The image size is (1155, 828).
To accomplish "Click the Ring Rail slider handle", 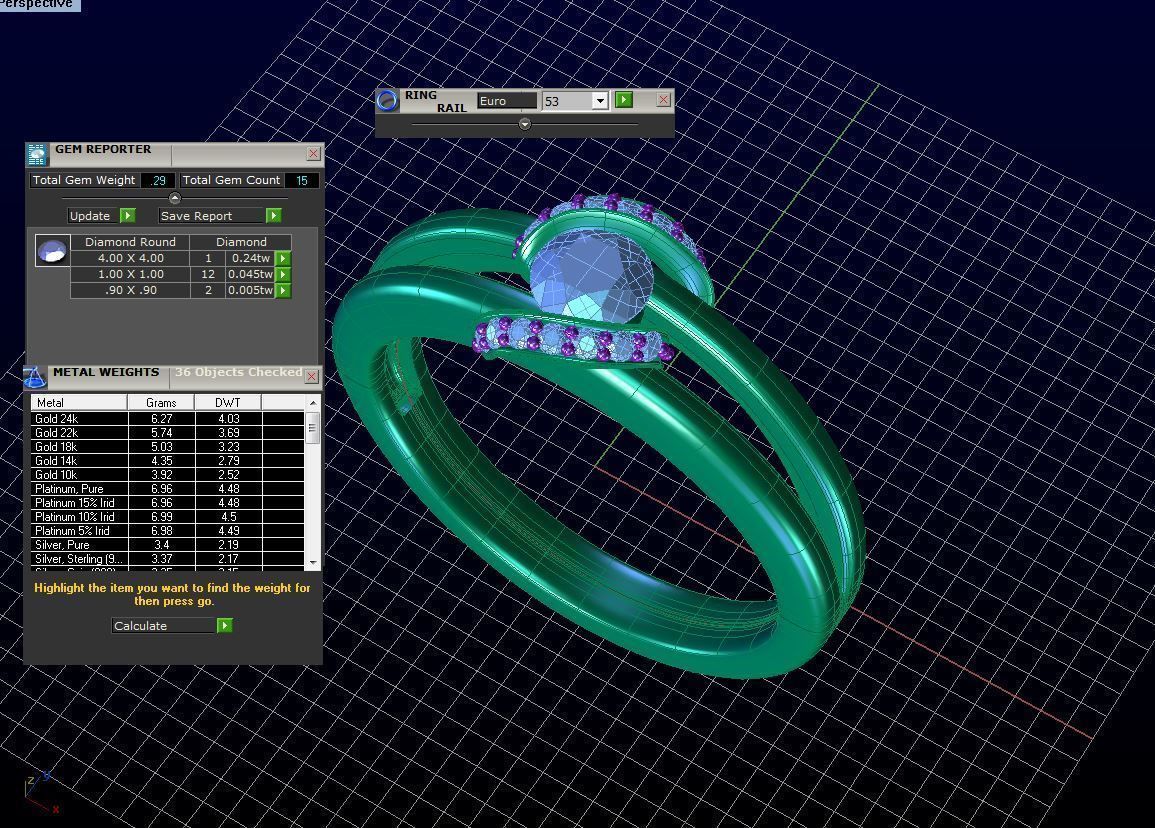I will click(x=524, y=124).
